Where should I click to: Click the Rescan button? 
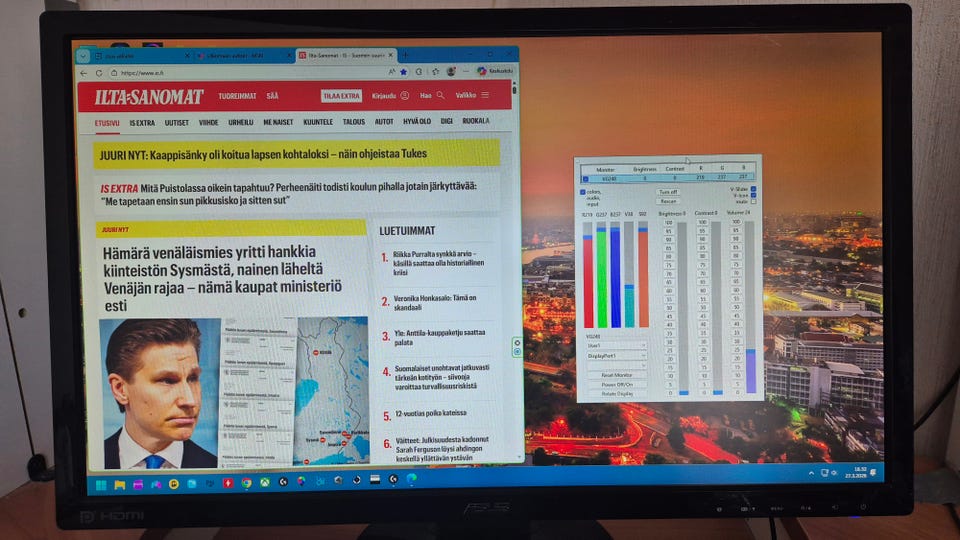(668, 201)
